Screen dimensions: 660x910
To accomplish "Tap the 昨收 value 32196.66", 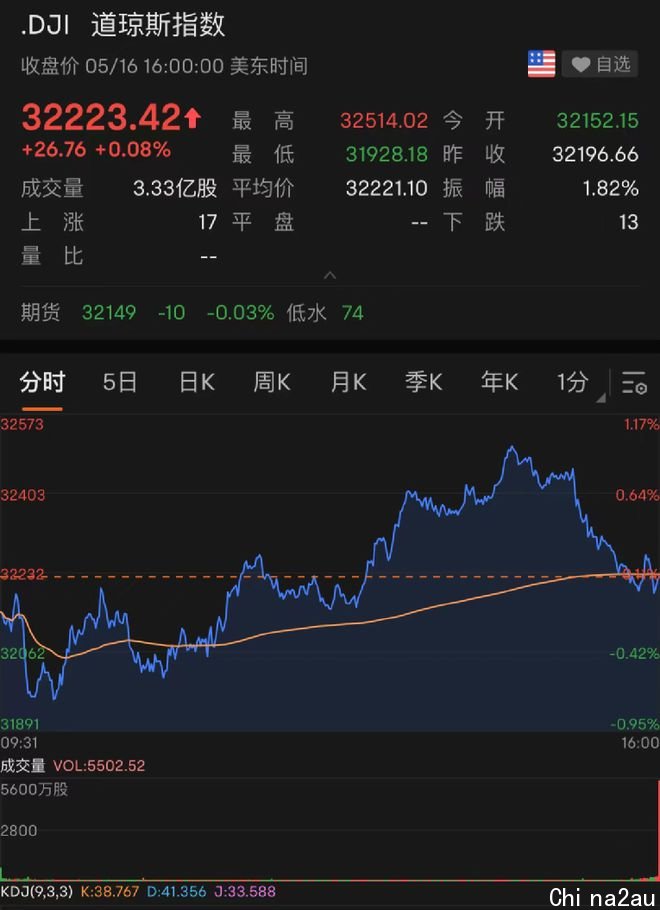I will coord(596,154).
